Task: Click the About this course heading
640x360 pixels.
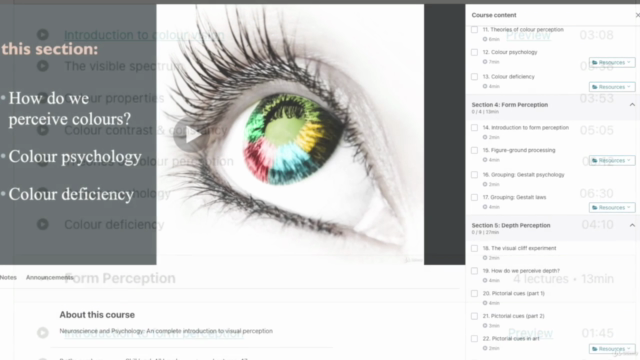Action: coord(97,315)
